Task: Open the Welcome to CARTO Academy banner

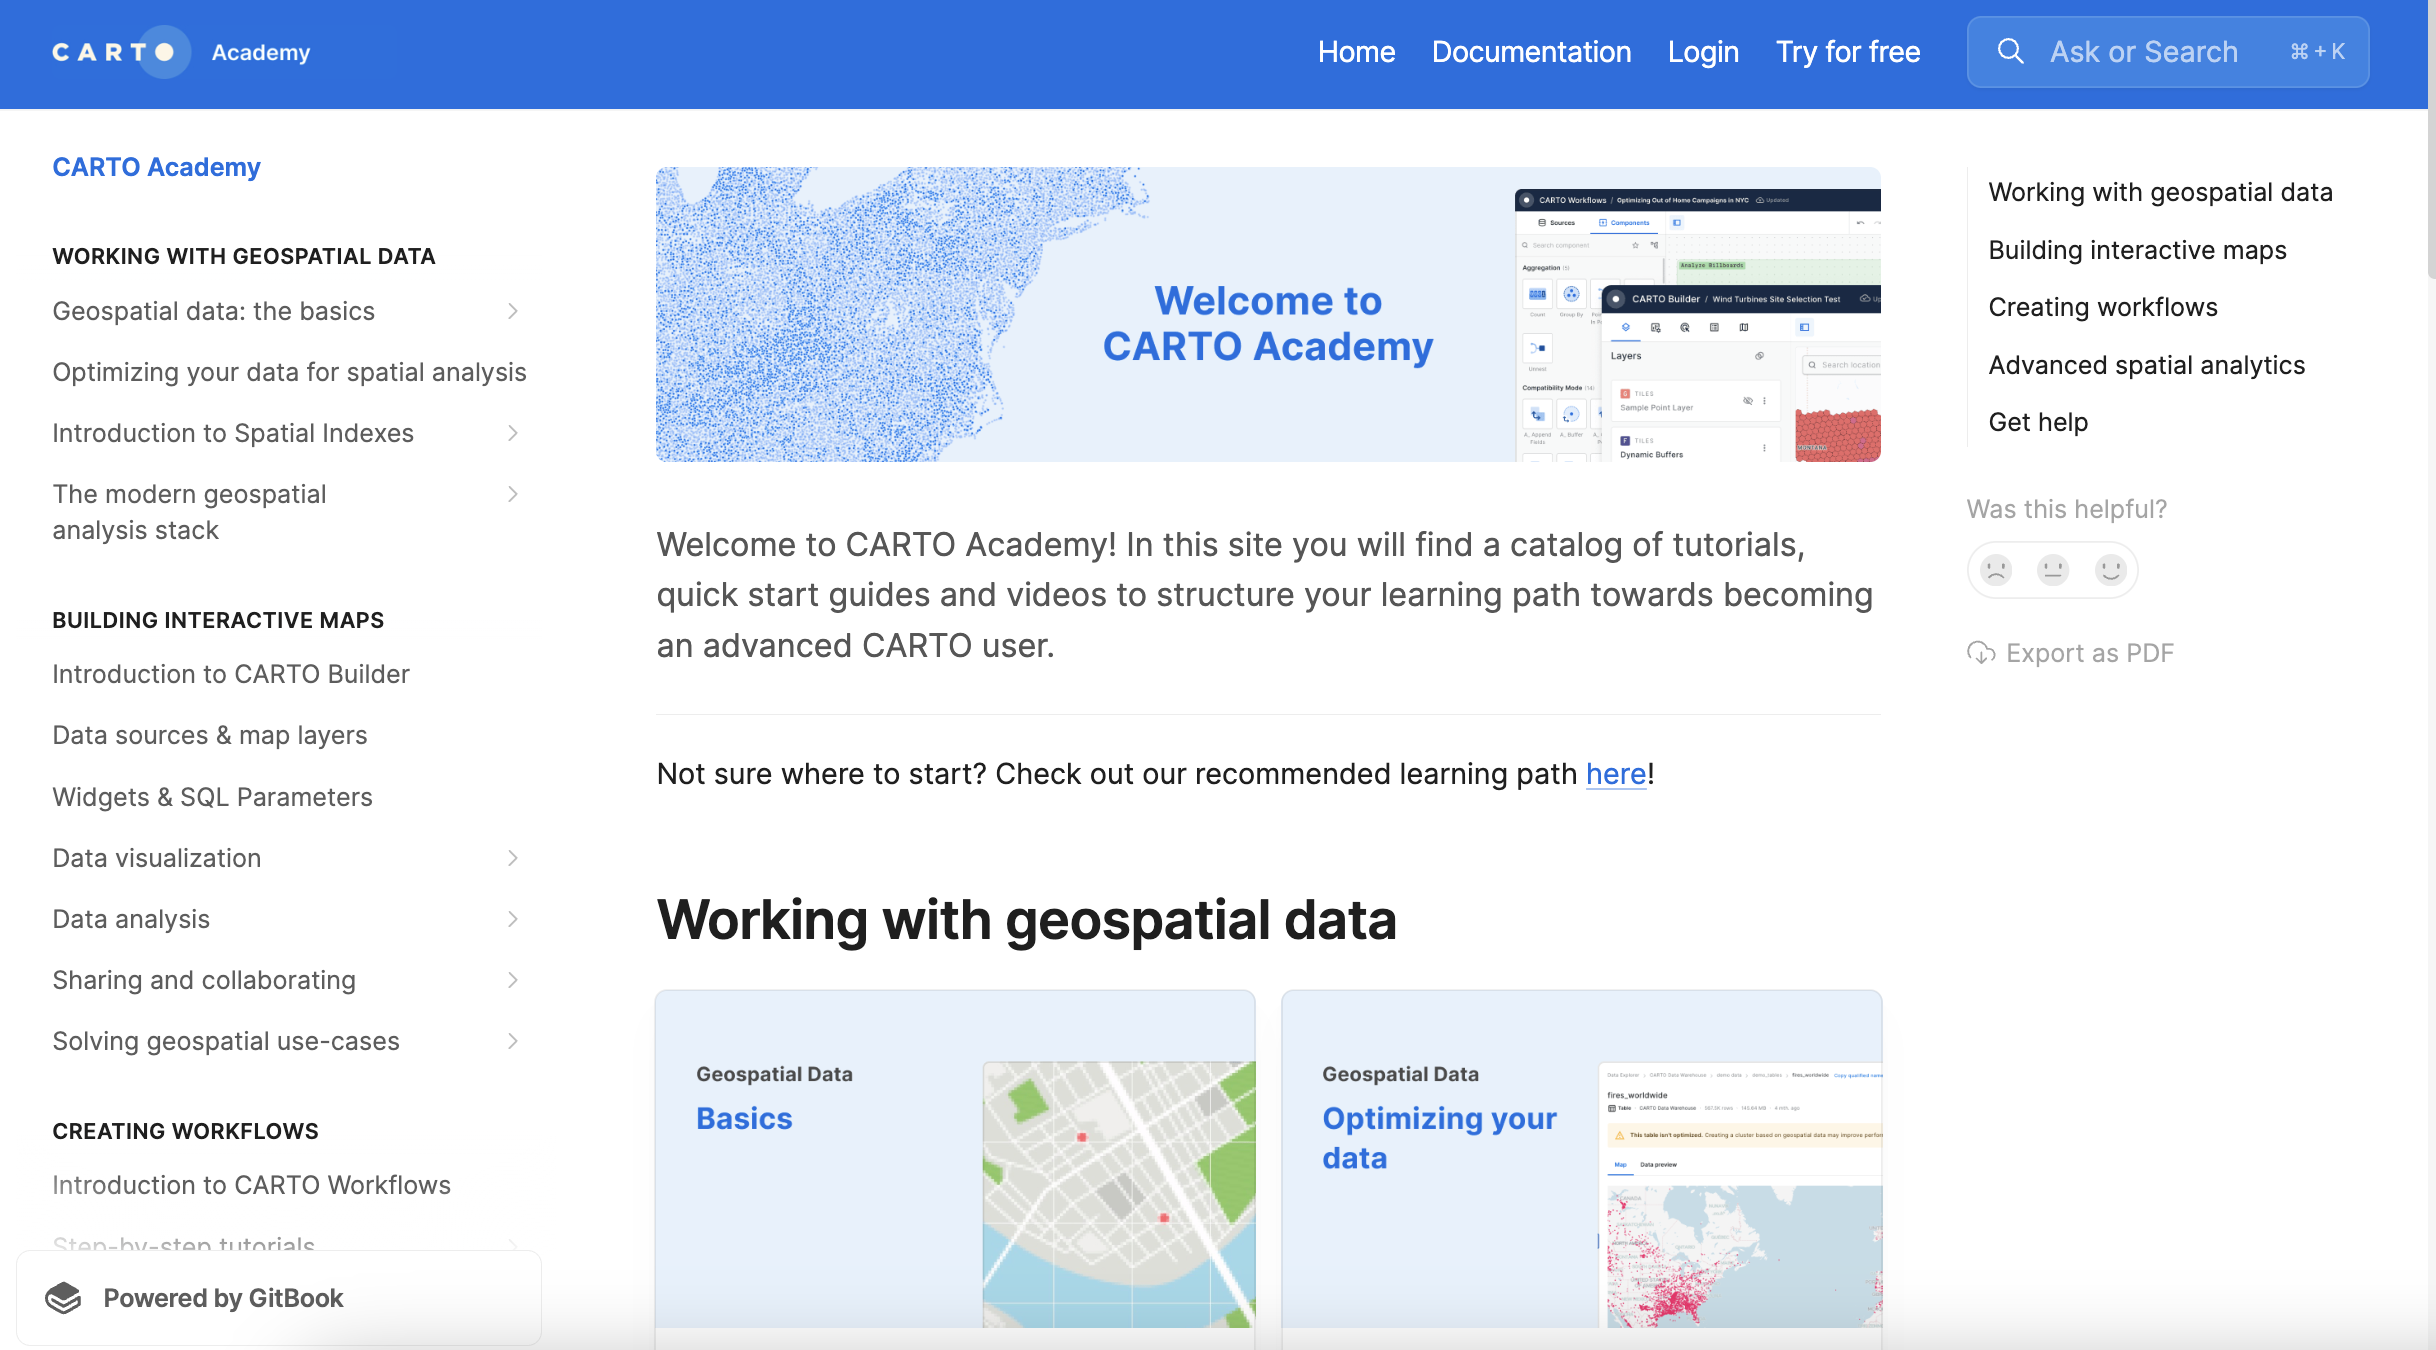Action: 1268,314
